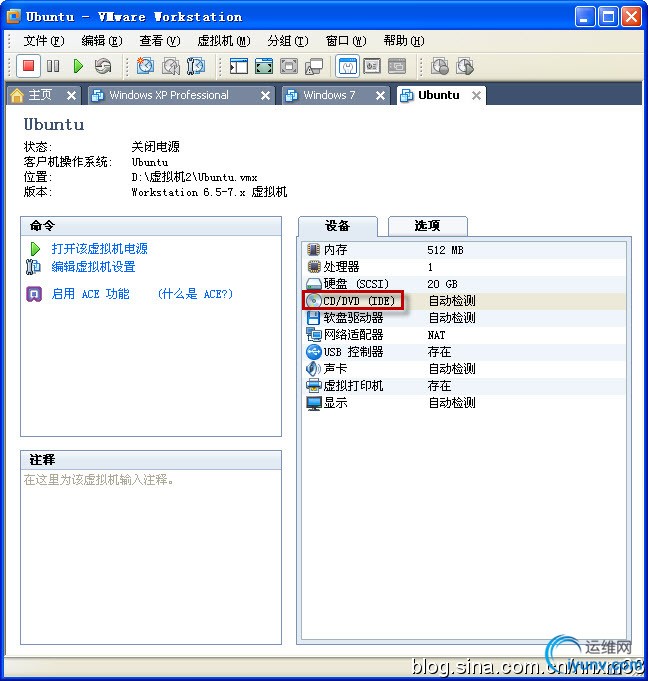Click the VMware icon in title bar
648x681 pixels.
pyautogui.click(x=13, y=17)
